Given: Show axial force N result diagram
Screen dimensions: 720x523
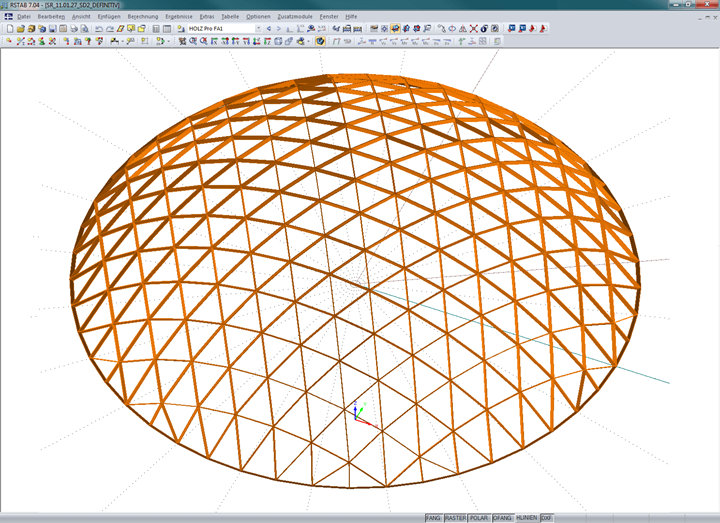Looking at the screenshot, I should coord(372,41).
